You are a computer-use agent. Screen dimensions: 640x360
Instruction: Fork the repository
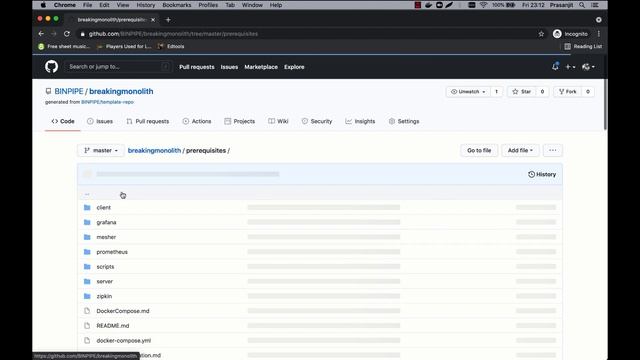(x=568, y=92)
